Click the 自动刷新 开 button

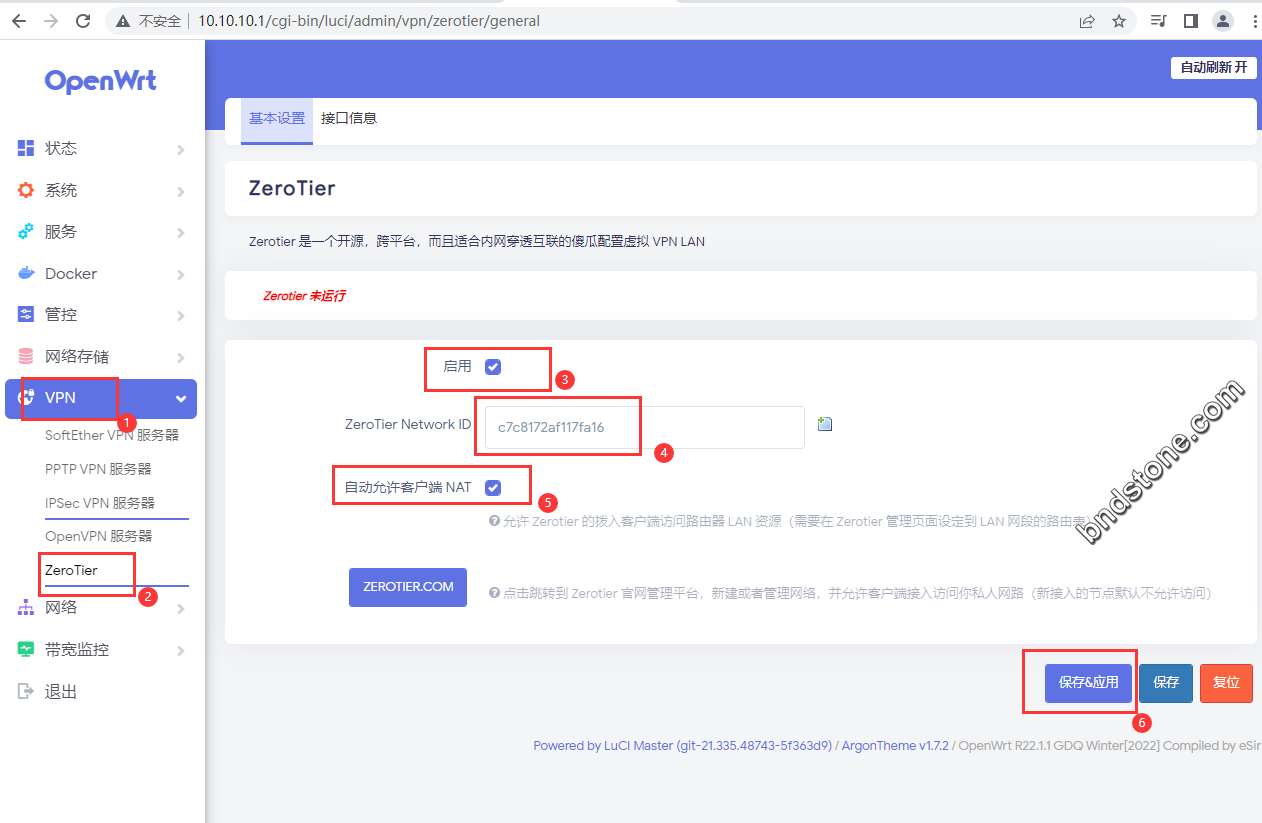[x=1214, y=67]
